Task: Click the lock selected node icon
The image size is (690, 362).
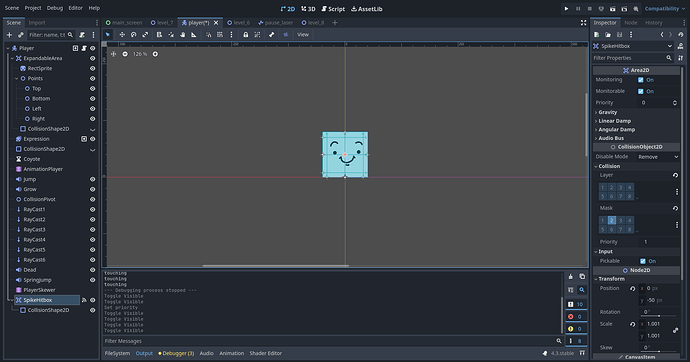Action: (246, 35)
